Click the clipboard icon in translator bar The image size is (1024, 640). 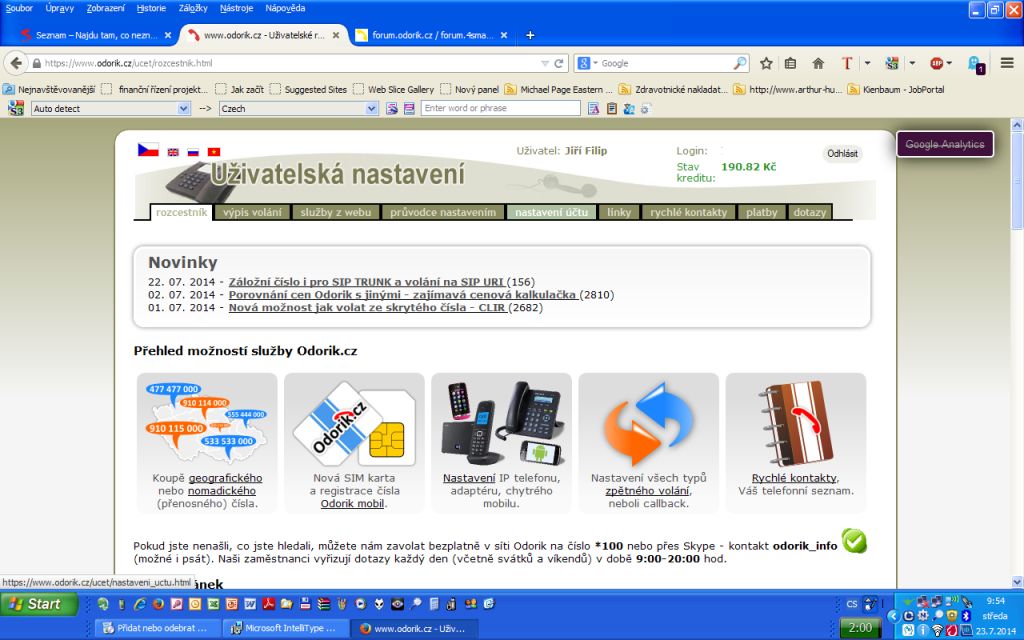611,108
